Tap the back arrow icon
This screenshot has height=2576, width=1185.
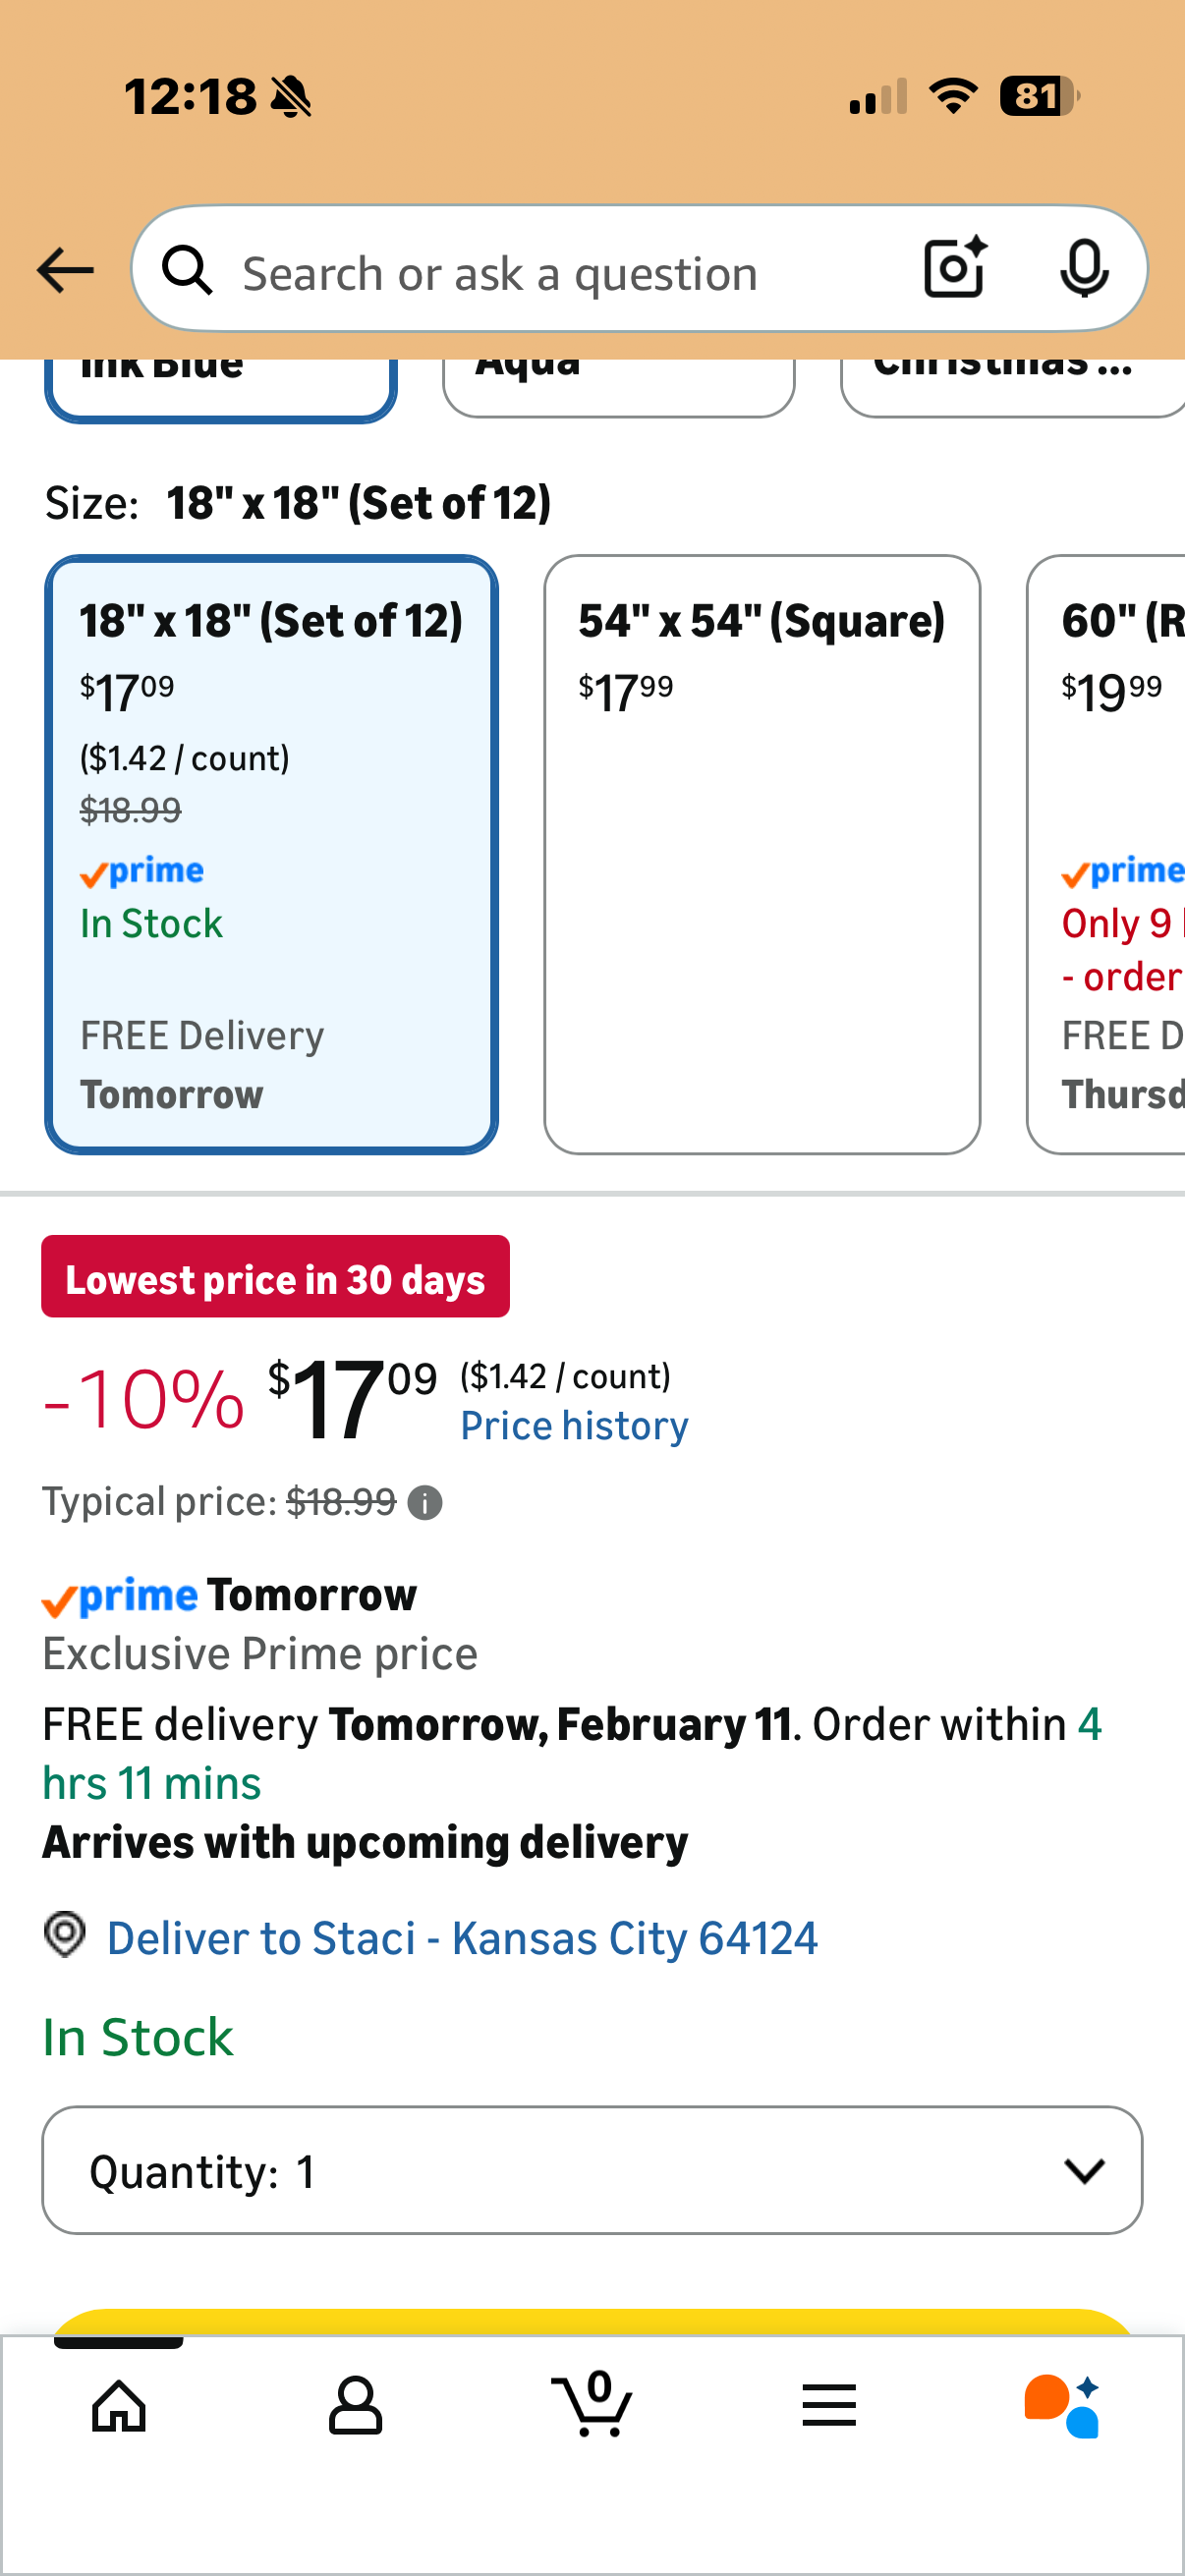[x=65, y=270]
